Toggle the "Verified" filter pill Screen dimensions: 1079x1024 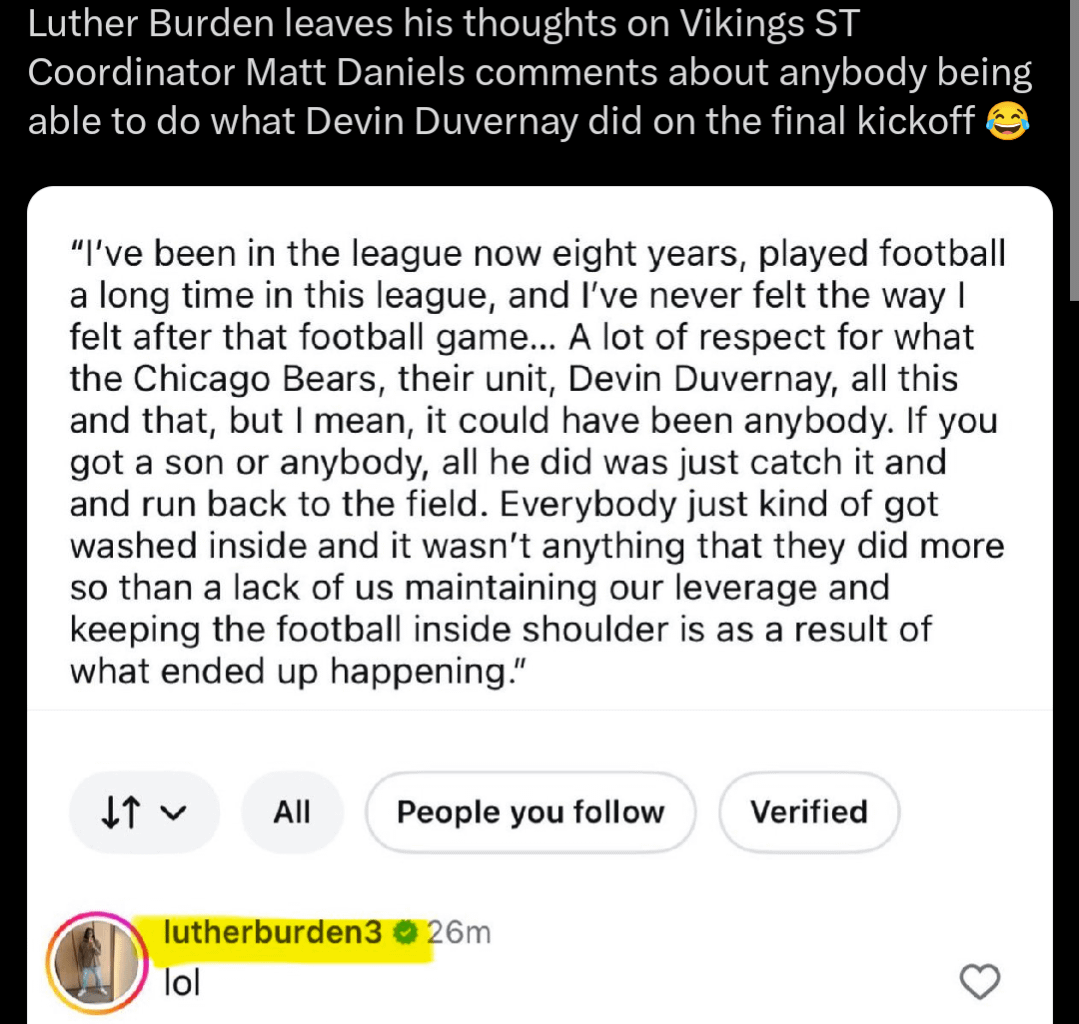808,812
